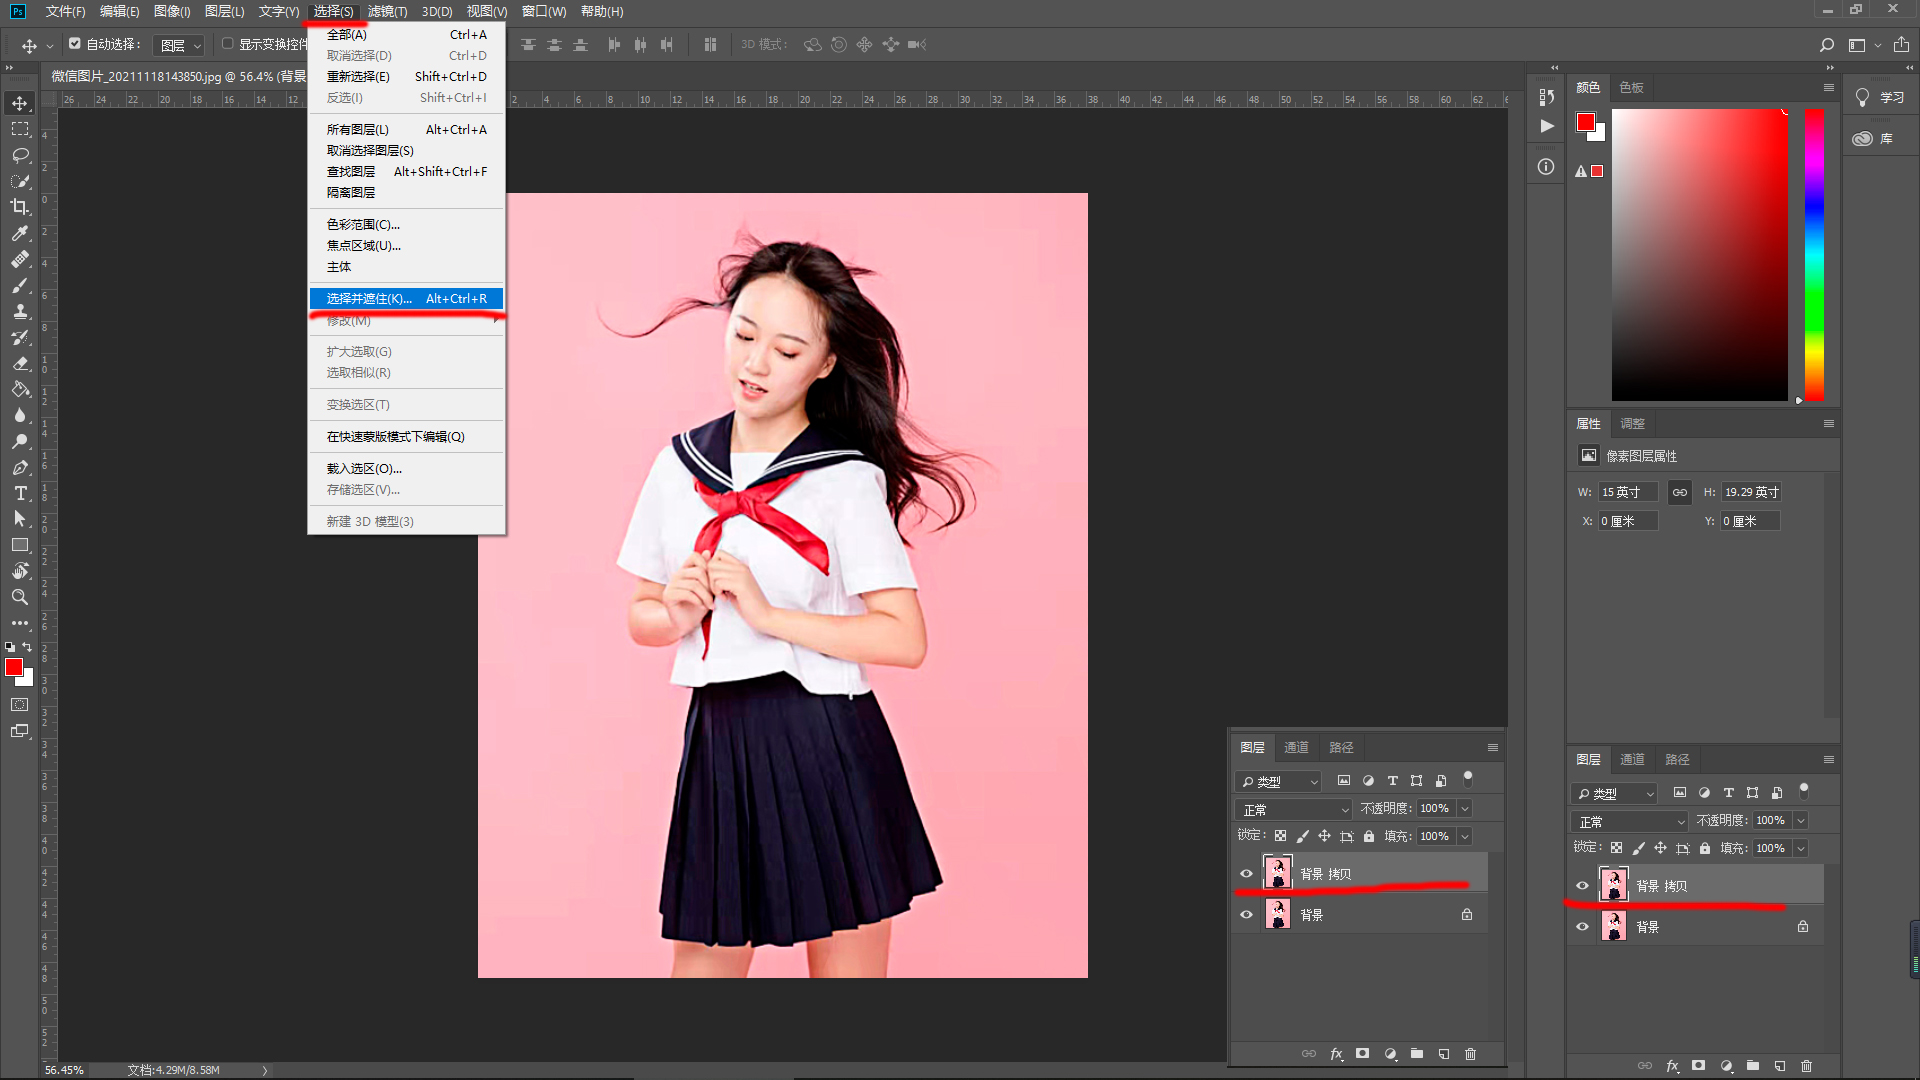Viewport: 1920px width, 1080px height.
Task: Select the Paint Bucket tool
Action: point(20,389)
